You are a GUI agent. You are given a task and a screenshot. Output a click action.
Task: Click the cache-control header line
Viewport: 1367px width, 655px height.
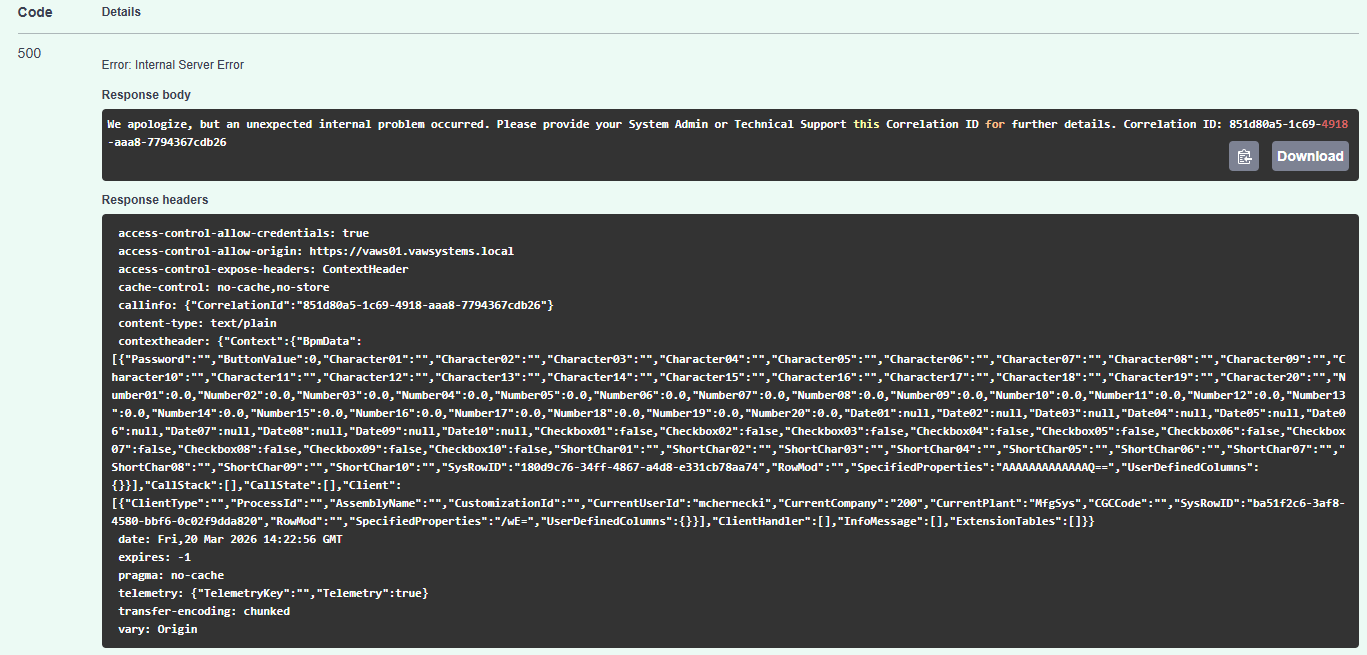pyautogui.click(x=223, y=287)
